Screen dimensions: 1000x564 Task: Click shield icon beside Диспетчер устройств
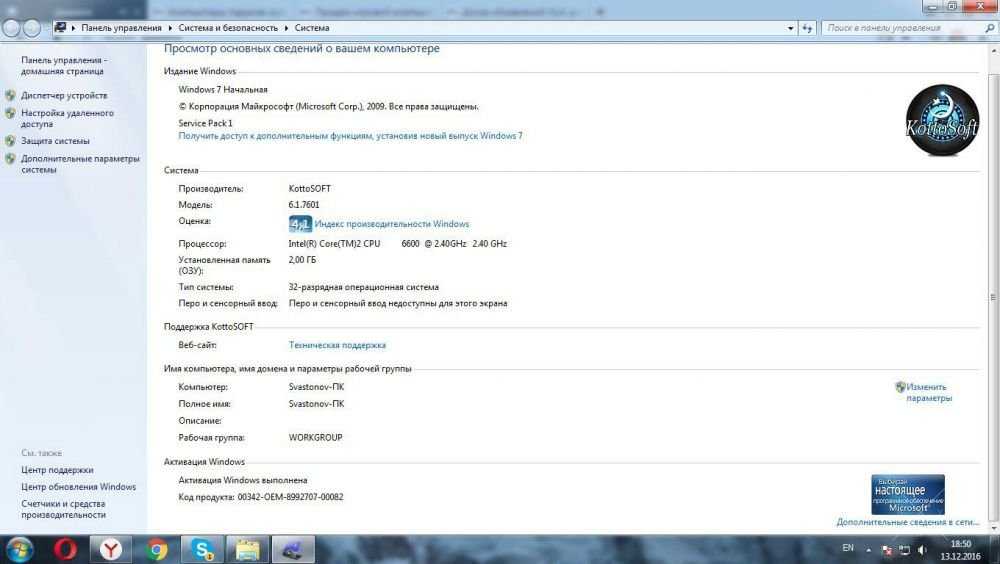[10, 96]
